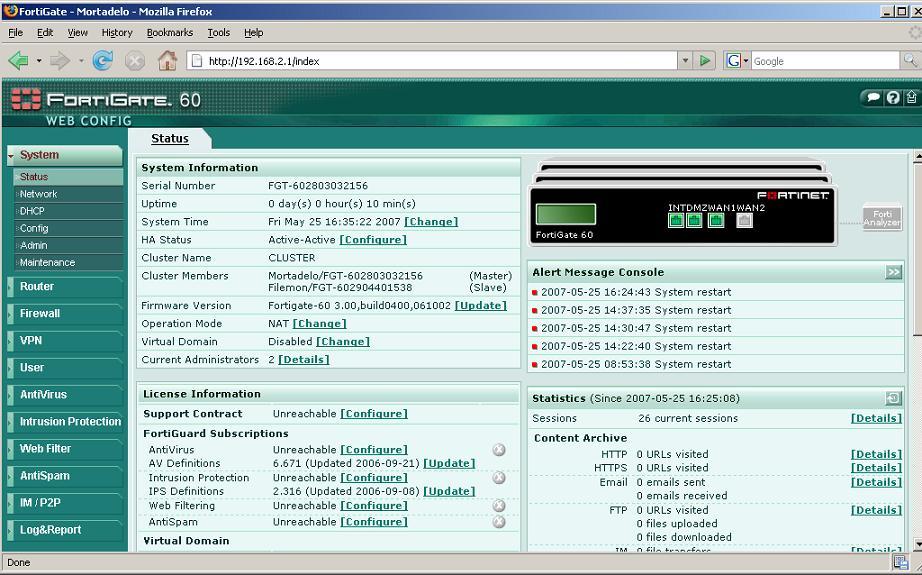This screenshot has height=575, width=922.
Task: Reload the page with the Refresh icon
Action: tap(102, 60)
